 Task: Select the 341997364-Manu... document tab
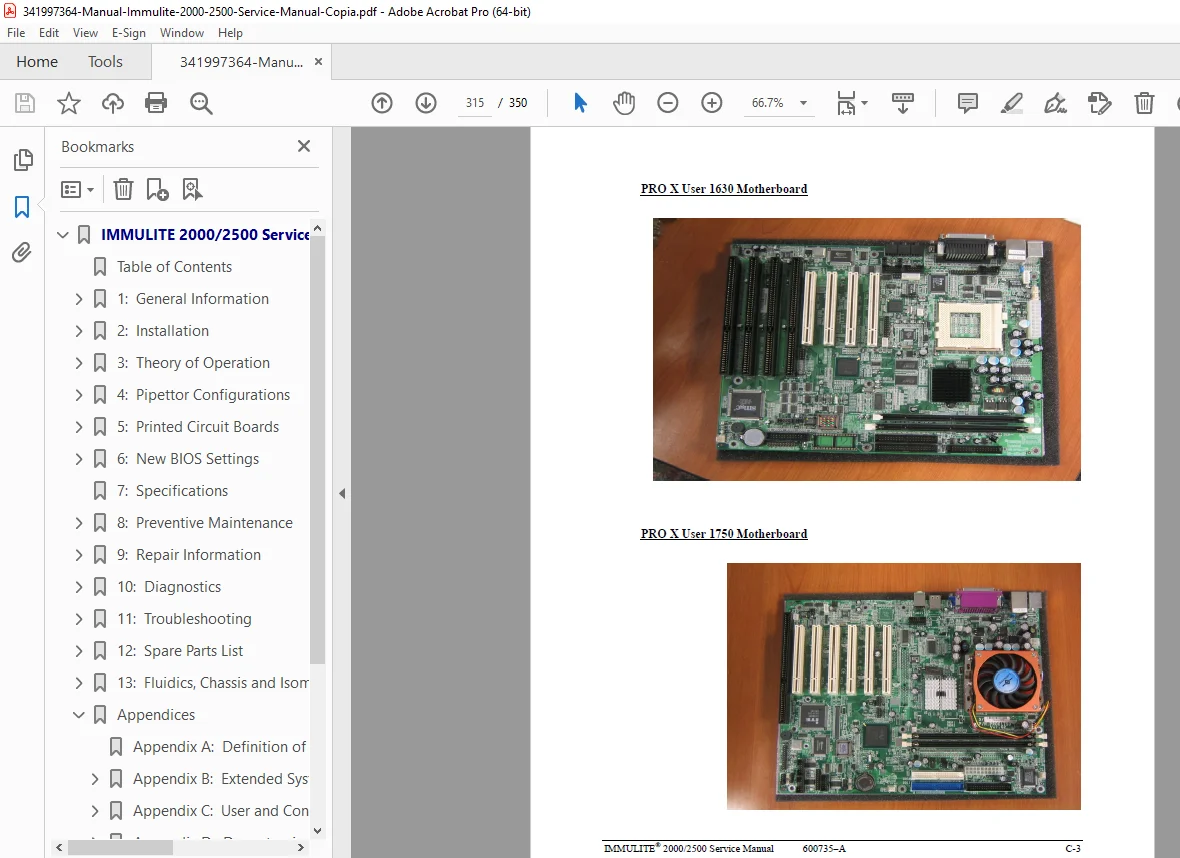241,62
